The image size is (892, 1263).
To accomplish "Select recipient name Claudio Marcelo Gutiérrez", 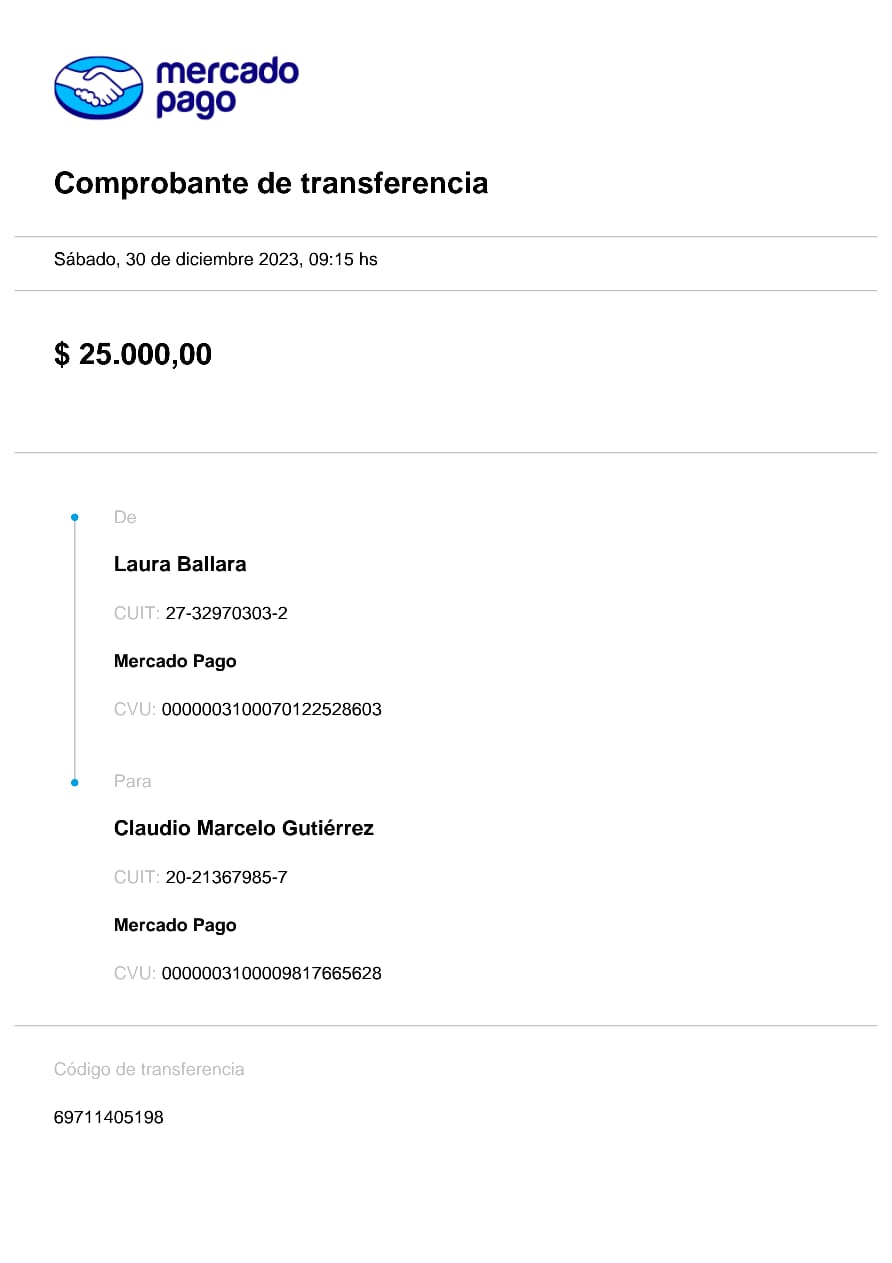I will tap(244, 828).
